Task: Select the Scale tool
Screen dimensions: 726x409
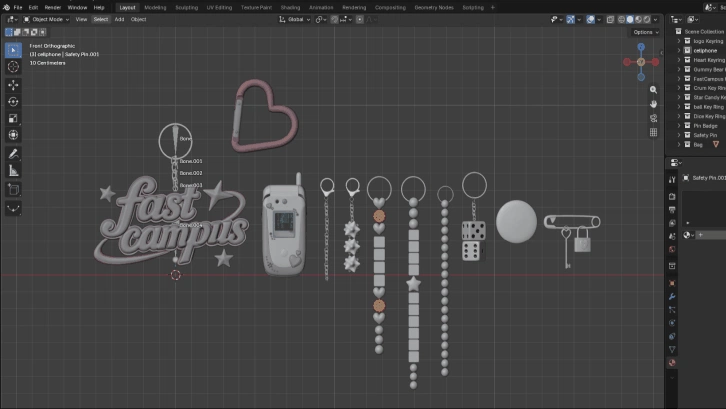Action: [x=13, y=119]
